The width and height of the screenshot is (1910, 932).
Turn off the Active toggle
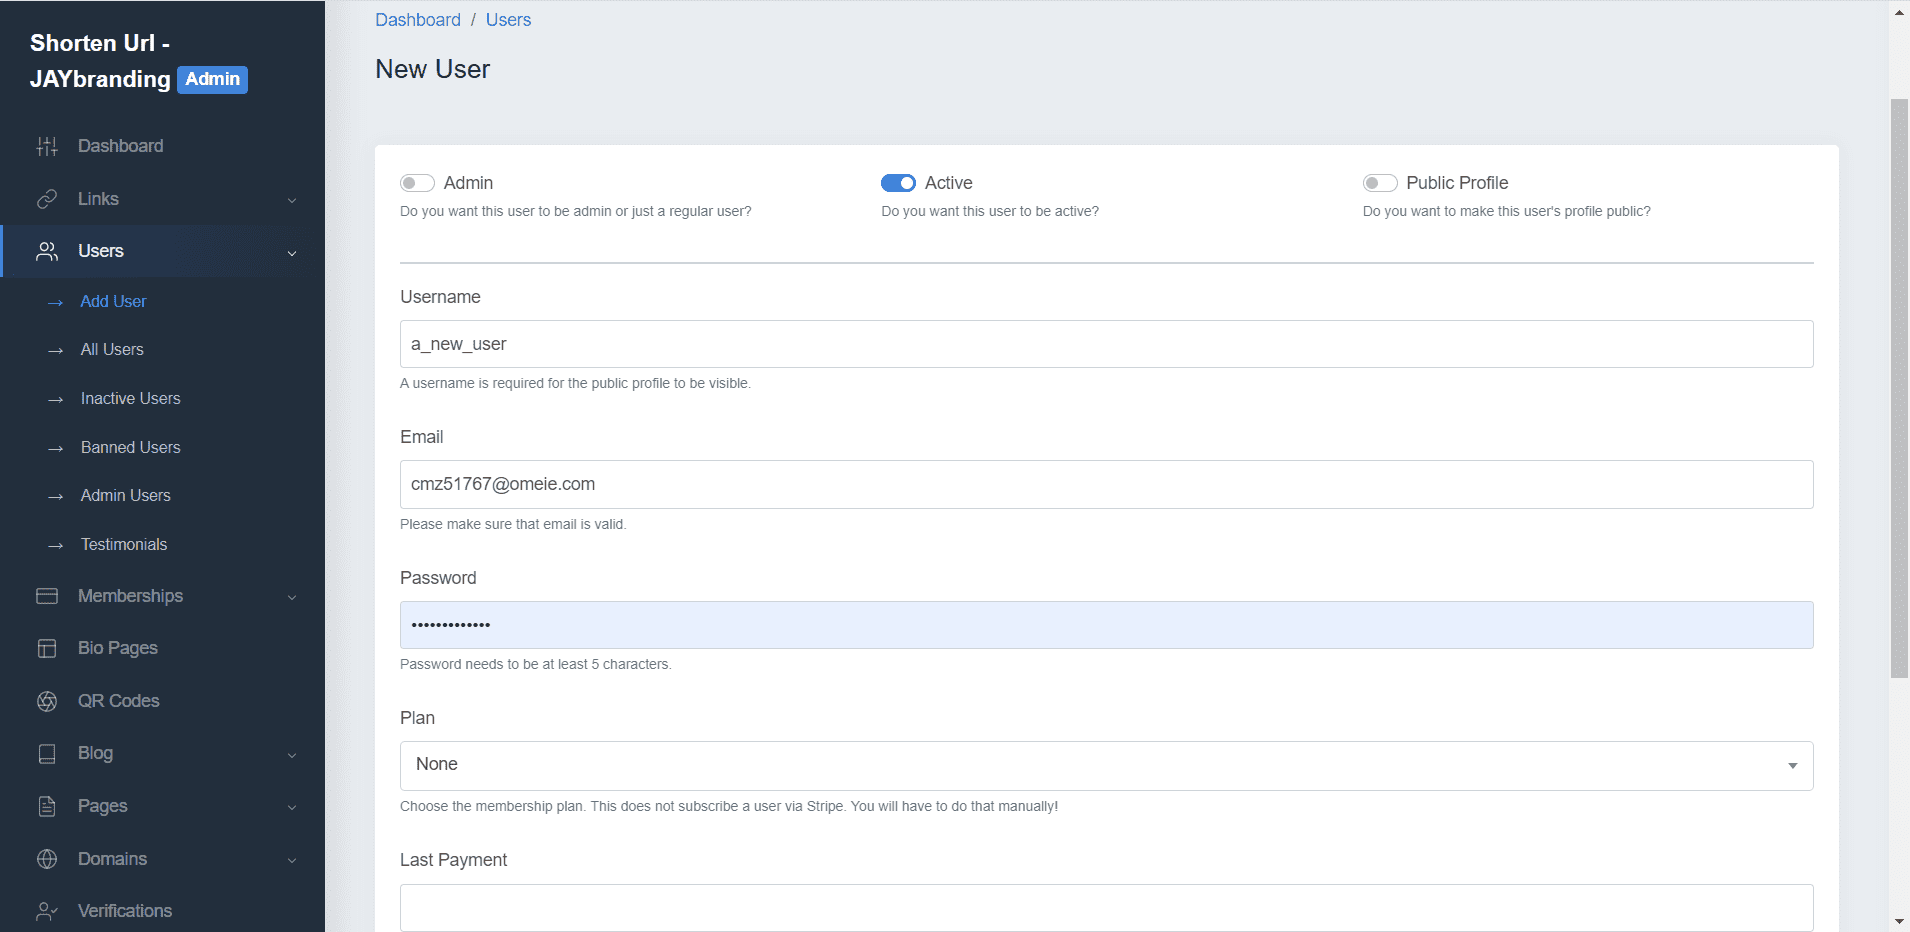coord(898,183)
